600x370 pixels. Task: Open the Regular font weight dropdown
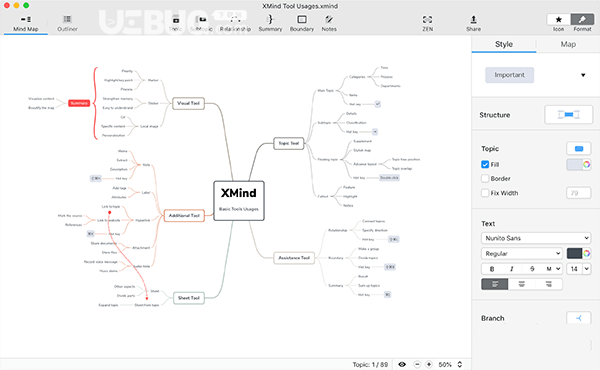[x=522, y=253]
